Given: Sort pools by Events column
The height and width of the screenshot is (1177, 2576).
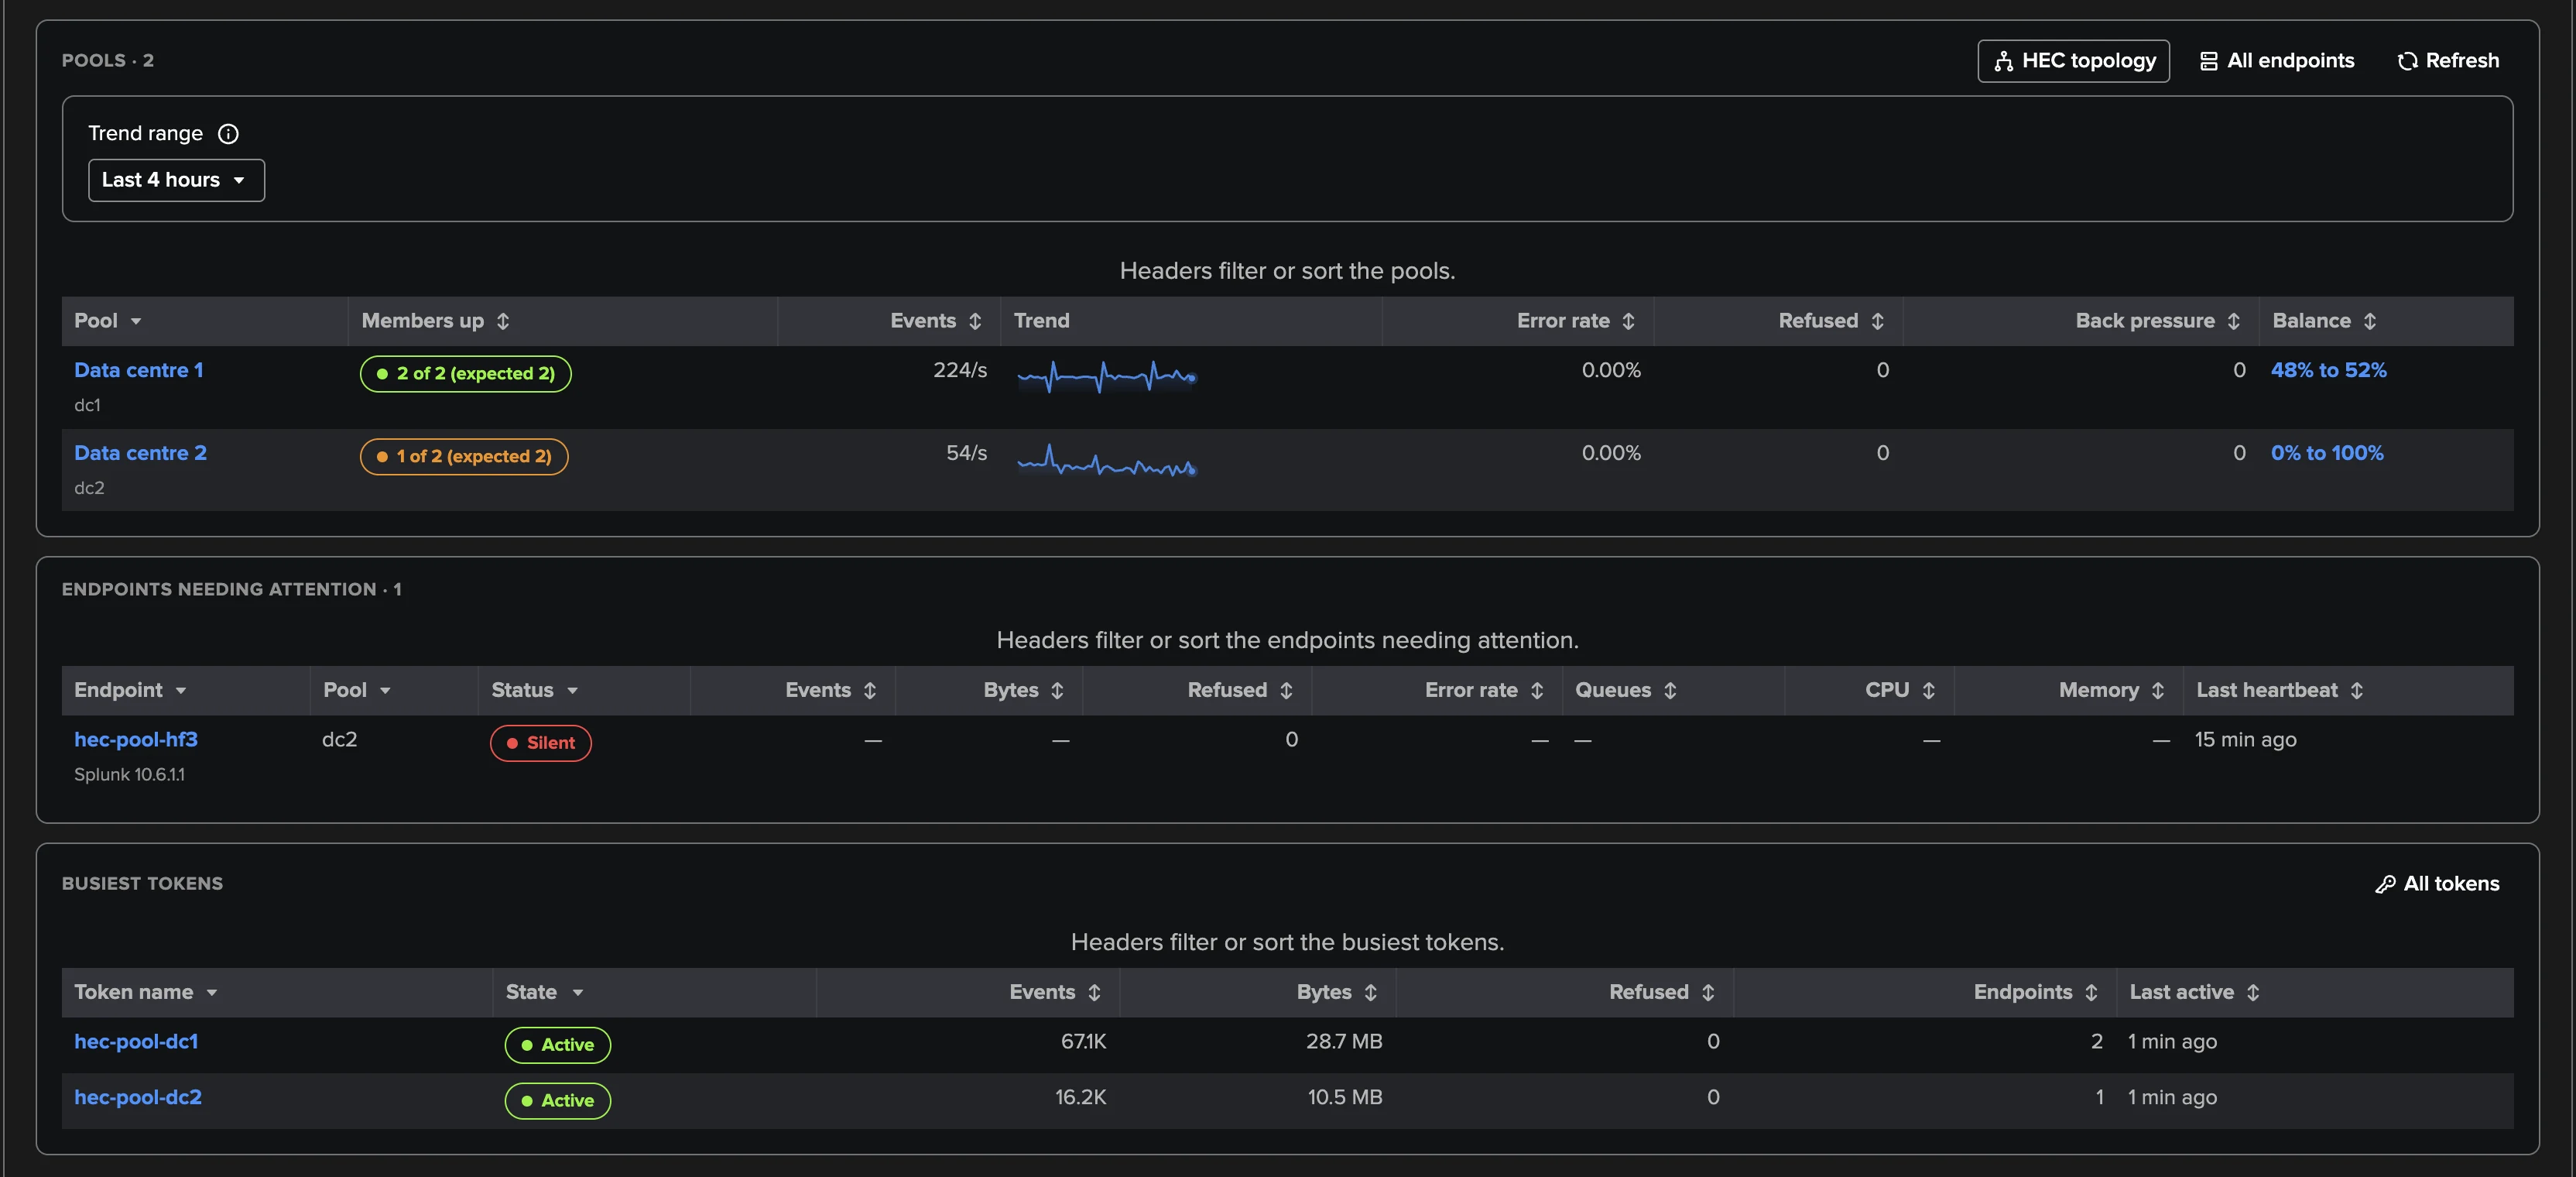Looking at the screenshot, I should (975, 321).
